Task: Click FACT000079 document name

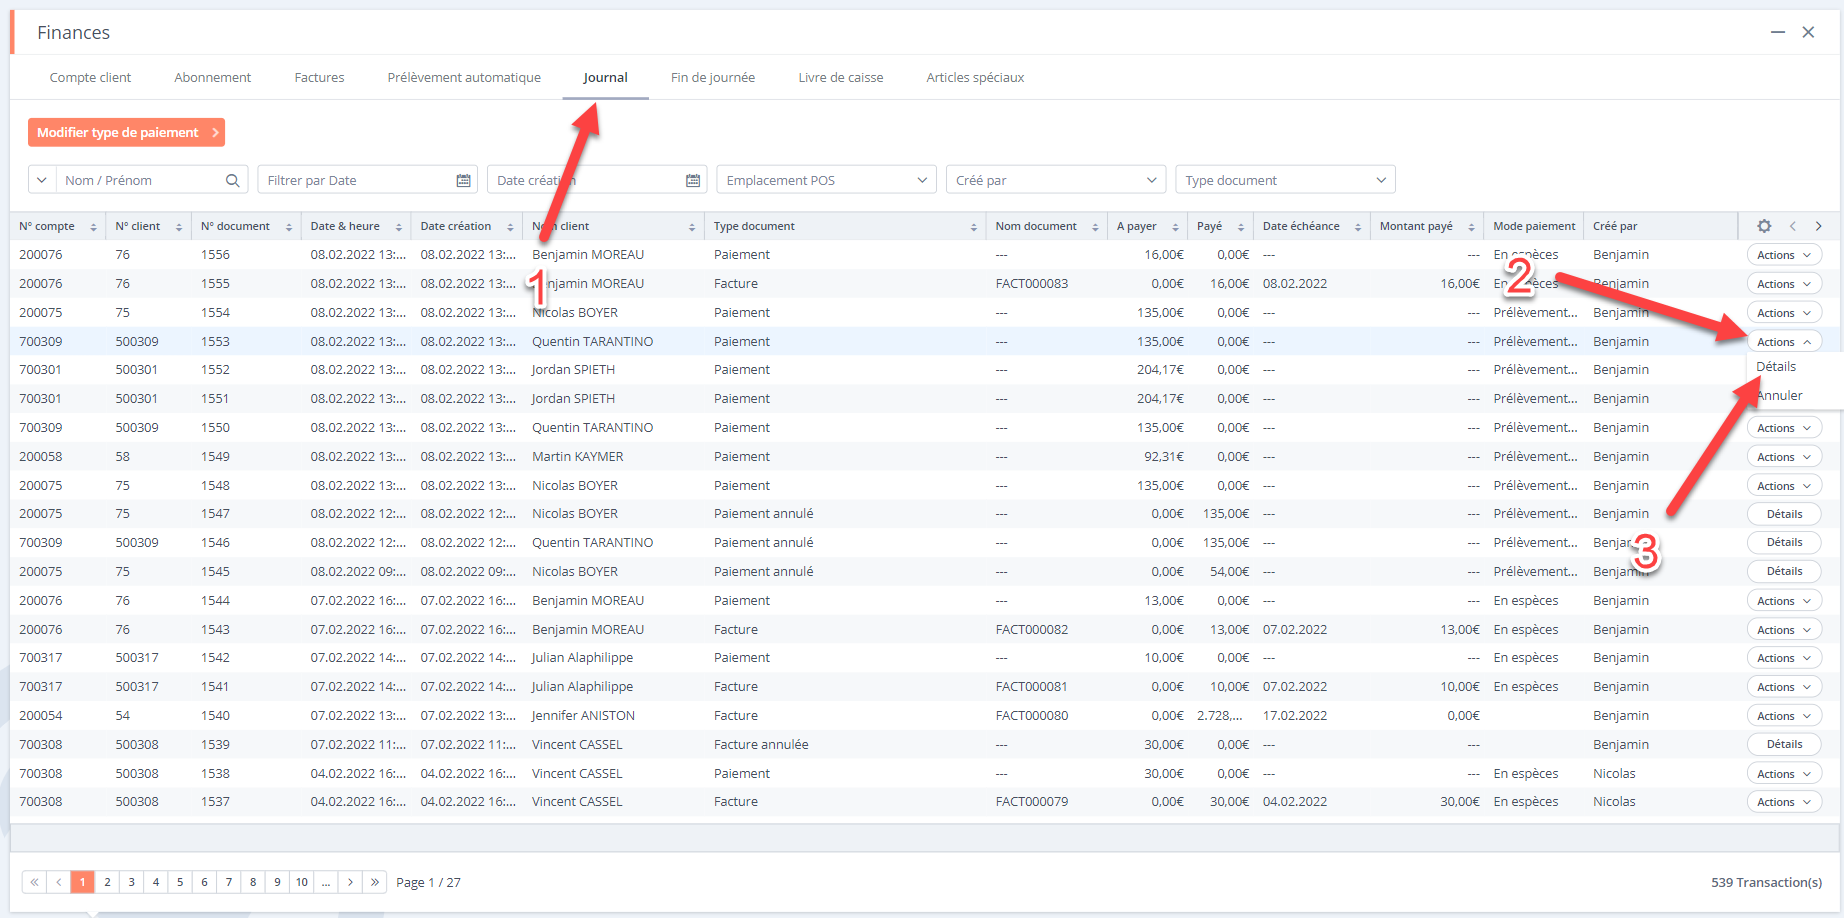Action: click(1031, 802)
